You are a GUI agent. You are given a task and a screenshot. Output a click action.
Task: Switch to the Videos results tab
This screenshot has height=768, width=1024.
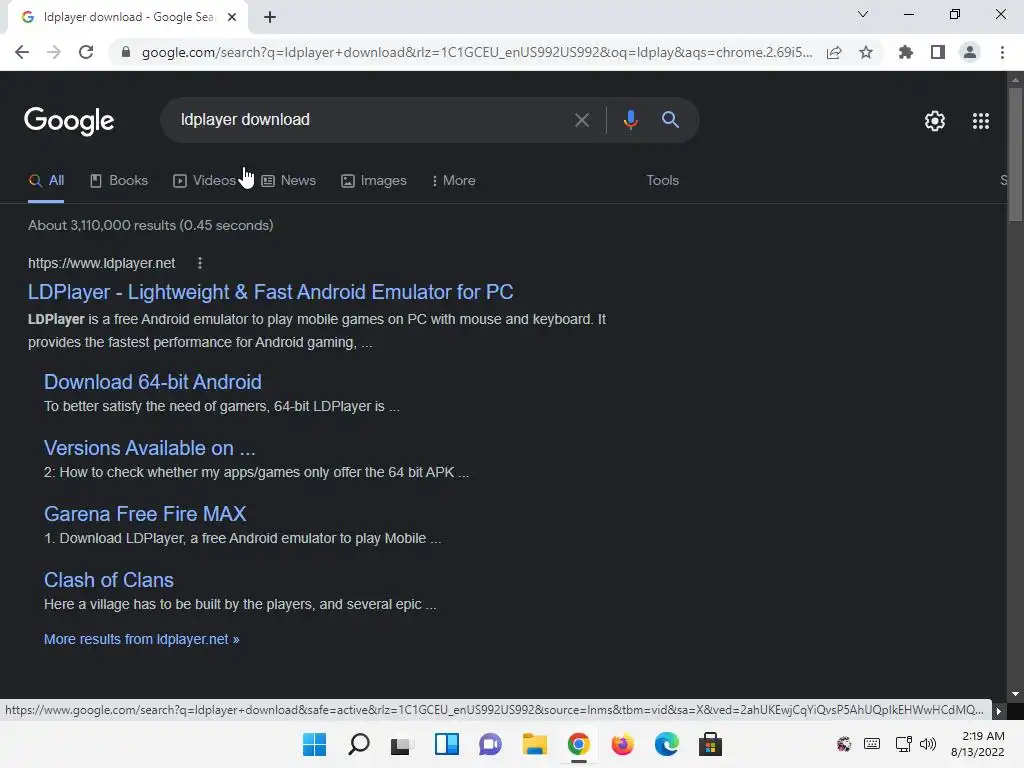point(204,181)
